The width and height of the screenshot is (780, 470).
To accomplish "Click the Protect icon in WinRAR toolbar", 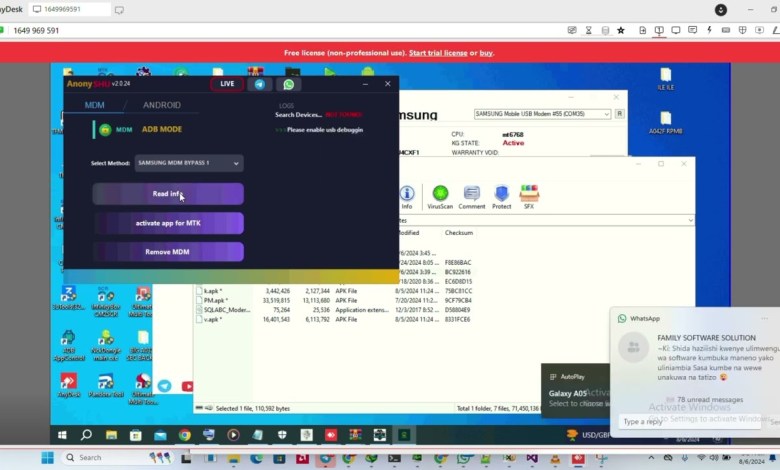I will tap(501, 194).
